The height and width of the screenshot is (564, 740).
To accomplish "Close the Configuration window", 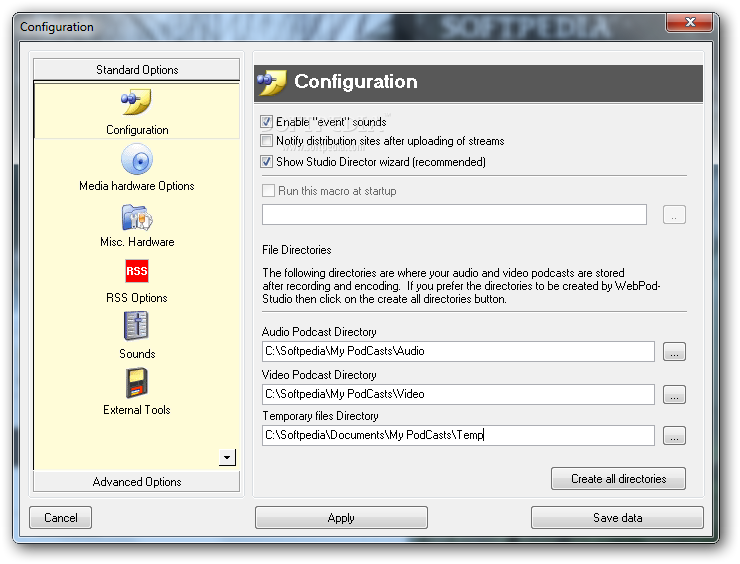I will [690, 22].
